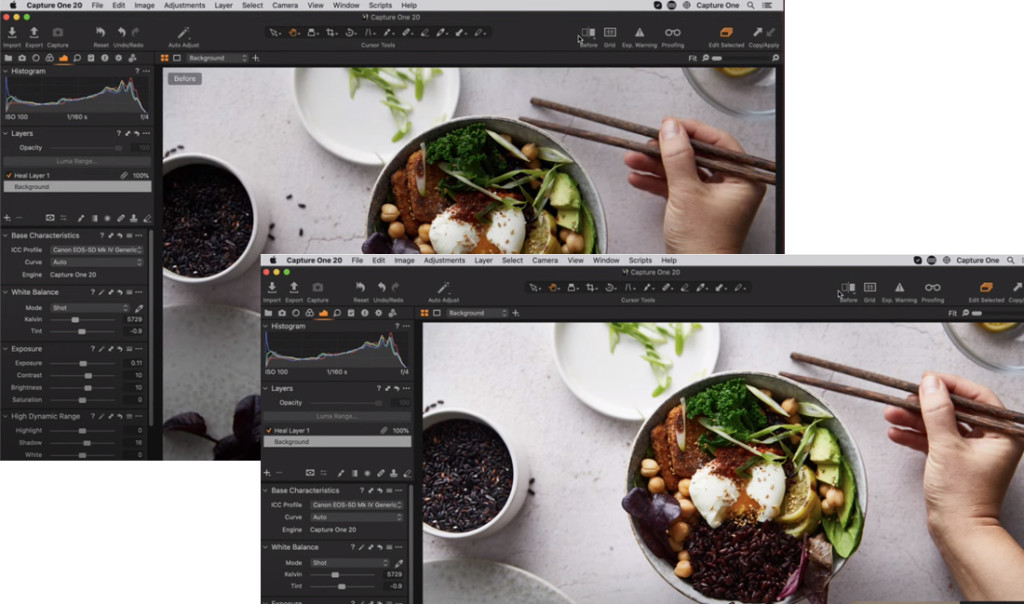Viewport: 1024px width, 604px height.
Task: Uncheck Heal Layer 1 in the front window
Action: [268, 431]
